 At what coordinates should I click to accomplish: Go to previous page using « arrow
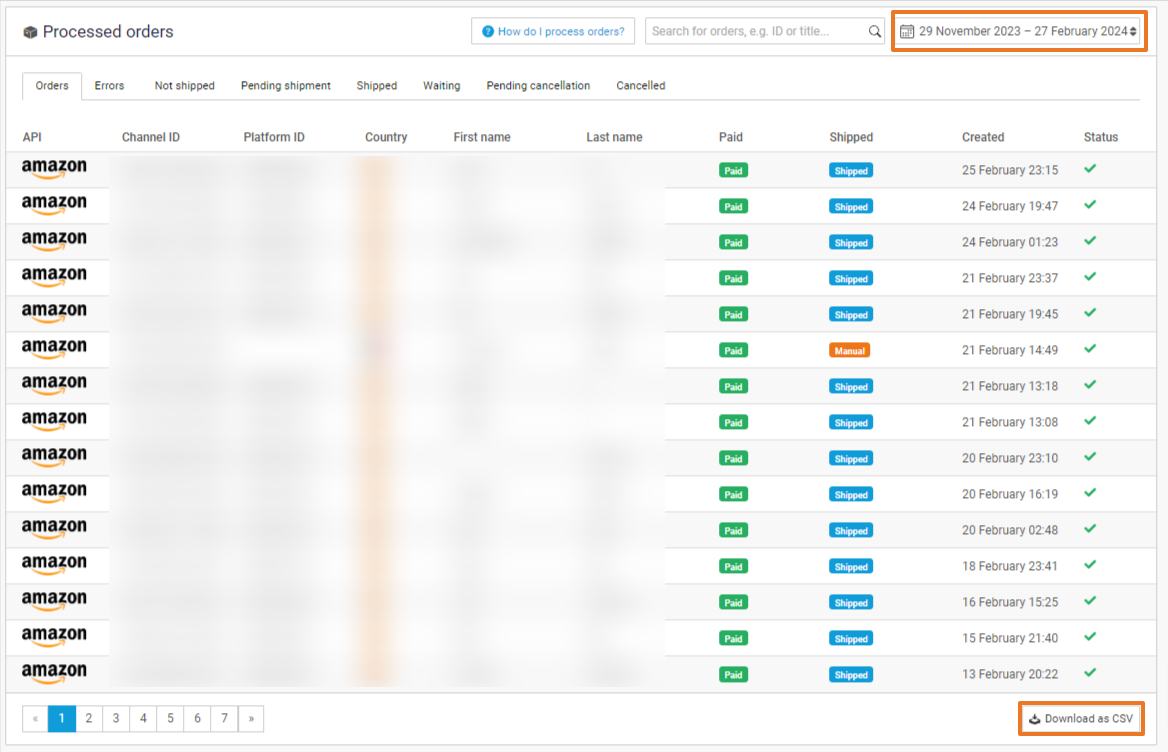35,718
